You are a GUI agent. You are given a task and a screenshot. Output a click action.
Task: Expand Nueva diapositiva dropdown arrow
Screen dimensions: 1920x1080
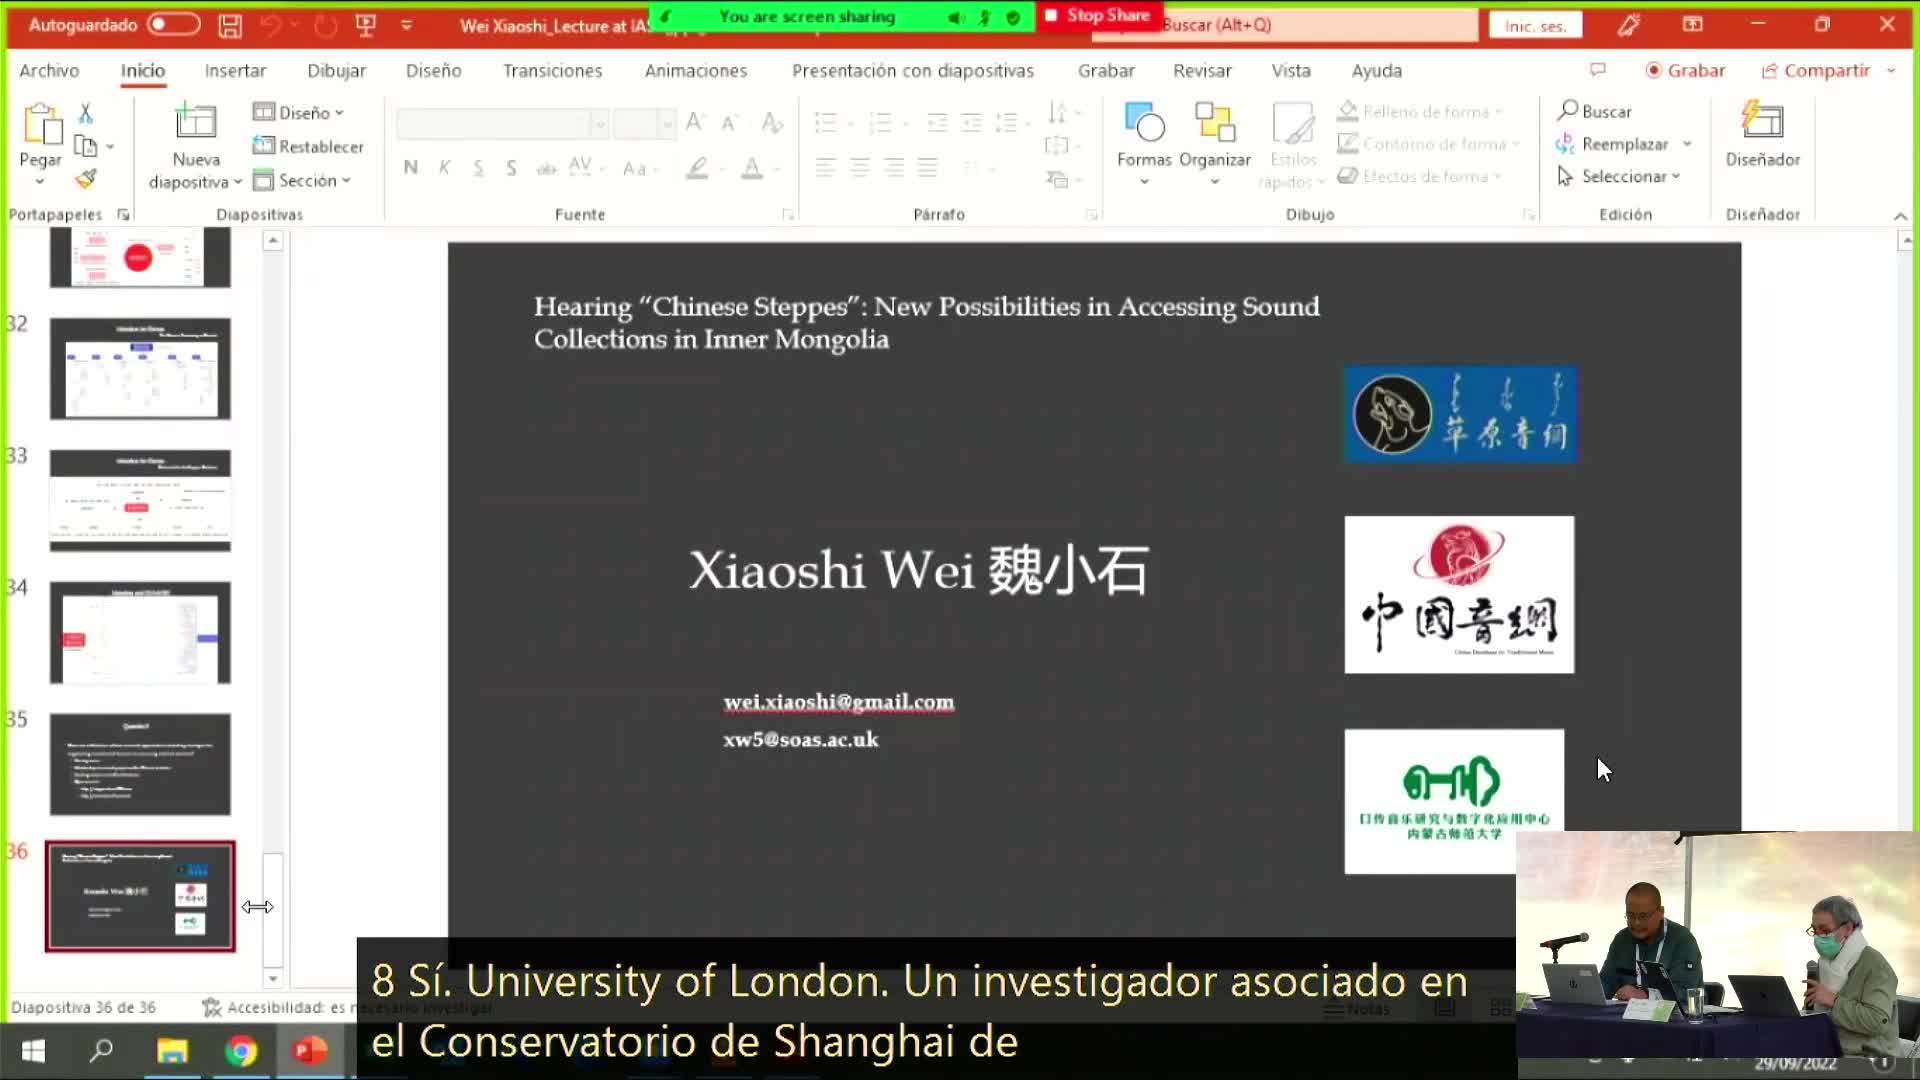pos(238,182)
